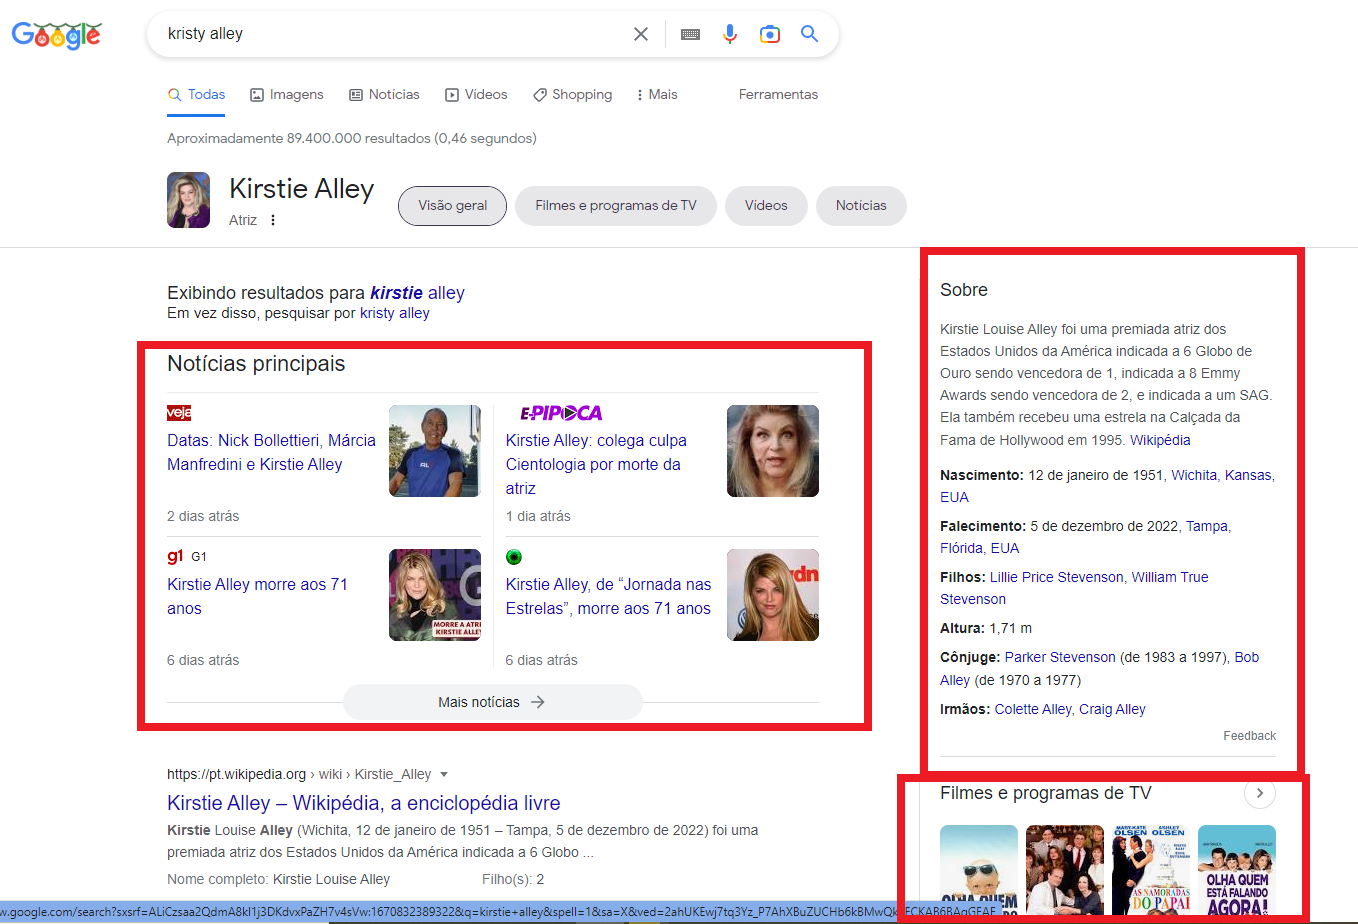The height and width of the screenshot is (924, 1358).
Task: Click the Mais notícias button
Action: (492, 702)
